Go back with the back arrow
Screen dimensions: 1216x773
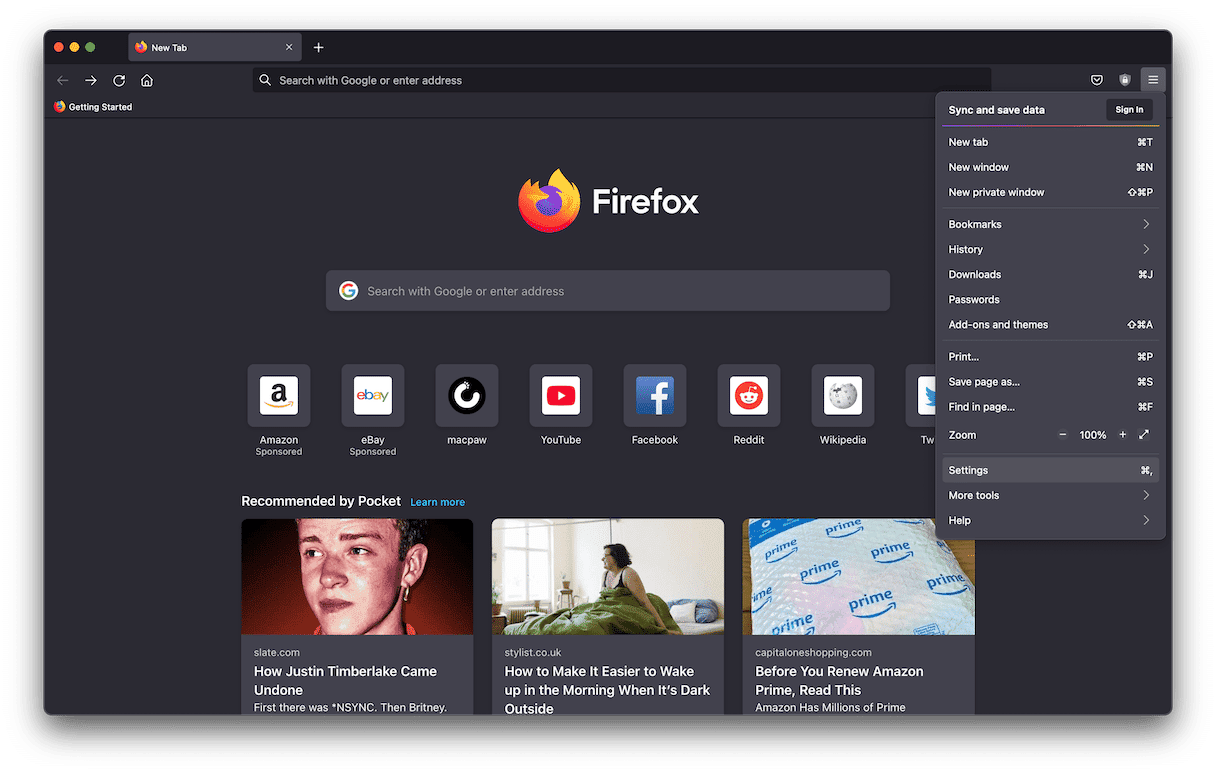pos(63,80)
